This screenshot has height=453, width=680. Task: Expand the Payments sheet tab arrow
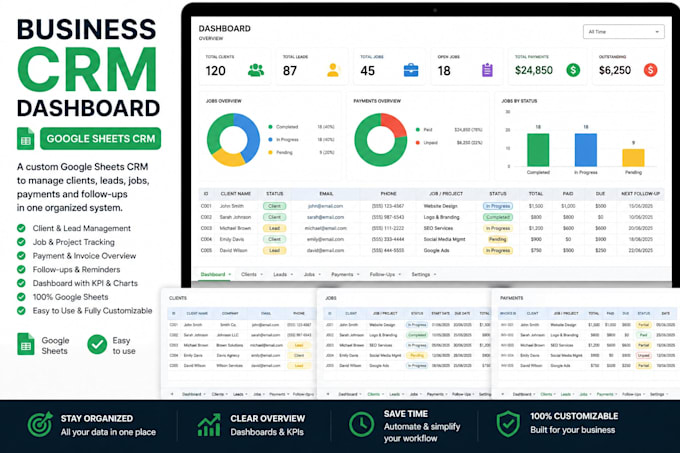[358, 274]
